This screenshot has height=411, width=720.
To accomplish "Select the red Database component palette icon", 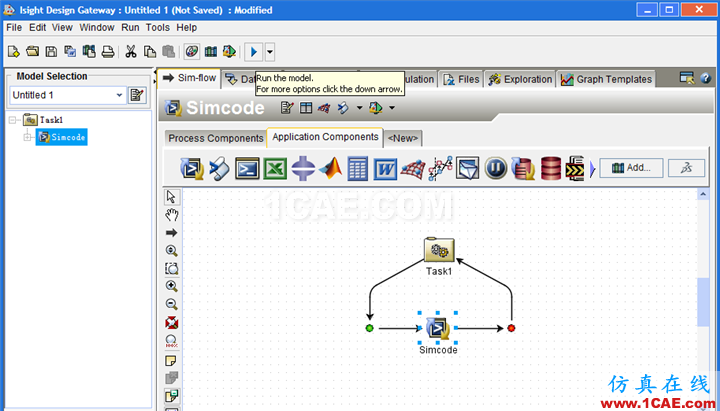I will click(x=551, y=168).
